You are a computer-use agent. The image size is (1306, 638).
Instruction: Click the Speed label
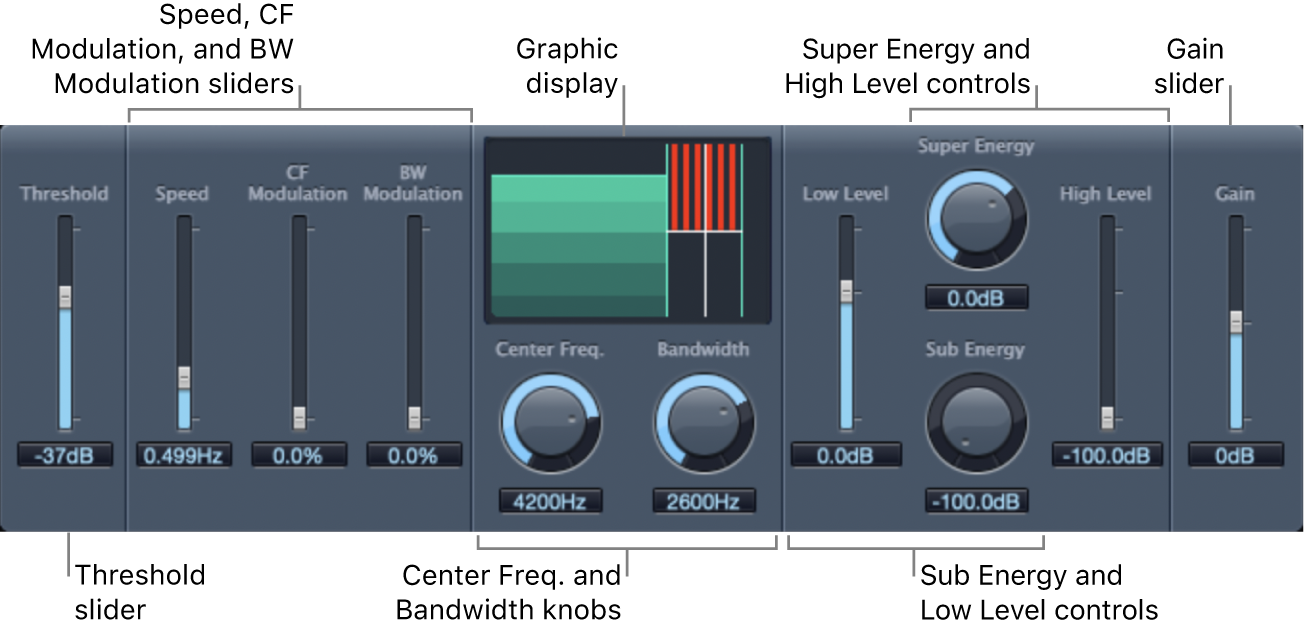183,193
